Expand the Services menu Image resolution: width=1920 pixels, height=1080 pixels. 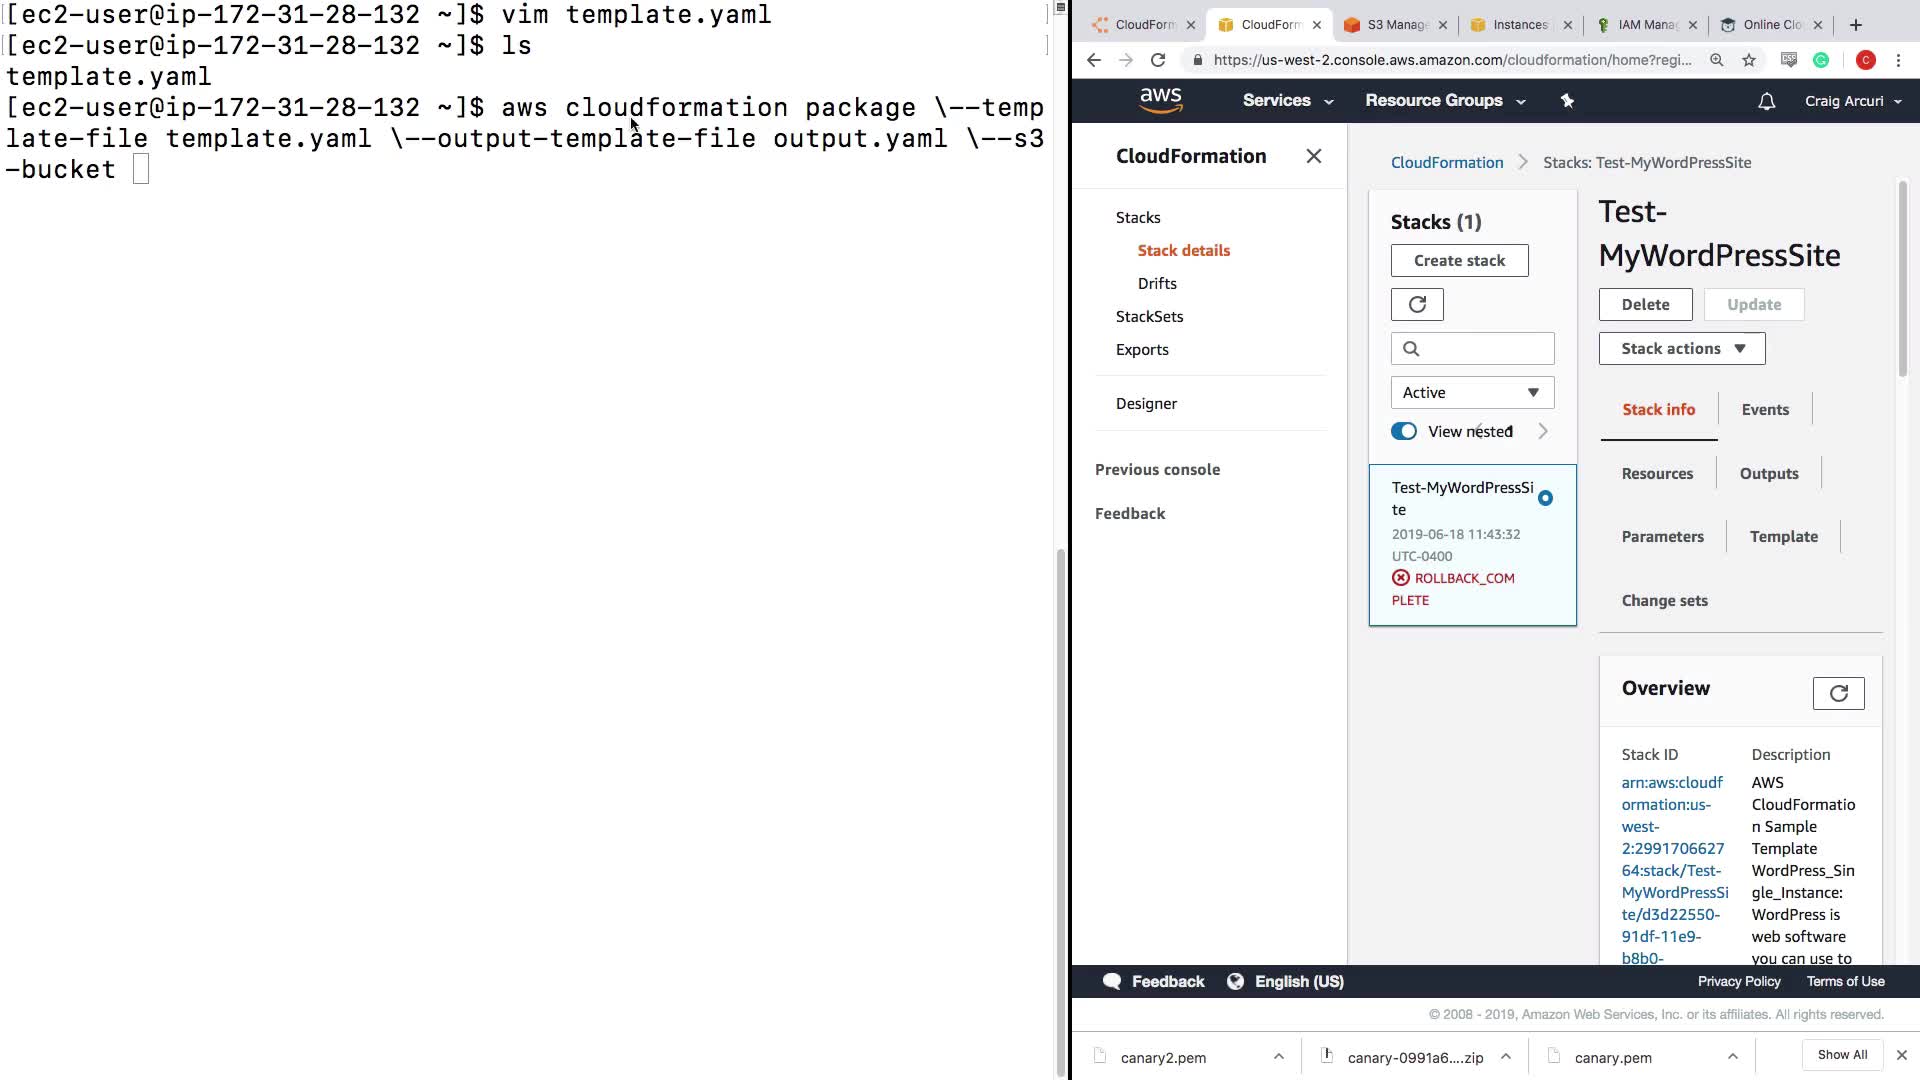[x=1287, y=101]
